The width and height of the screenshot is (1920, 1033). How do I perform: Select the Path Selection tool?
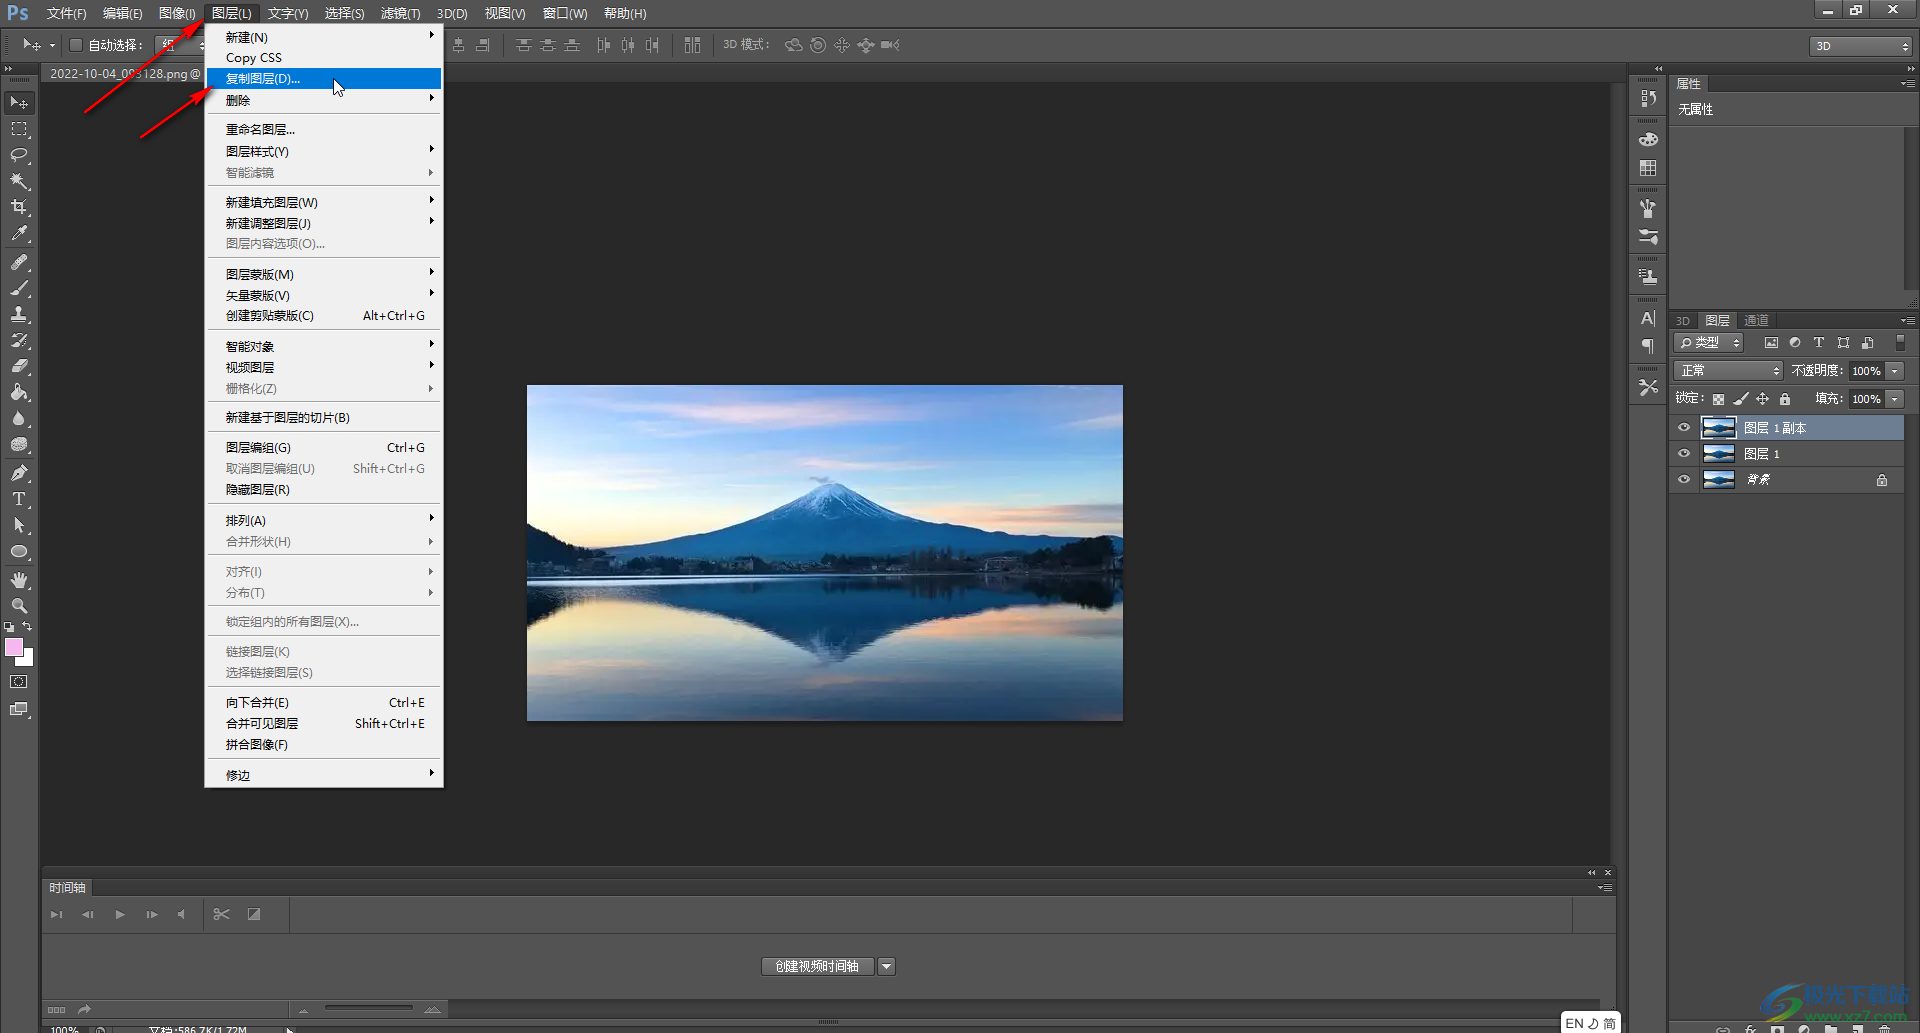19,525
